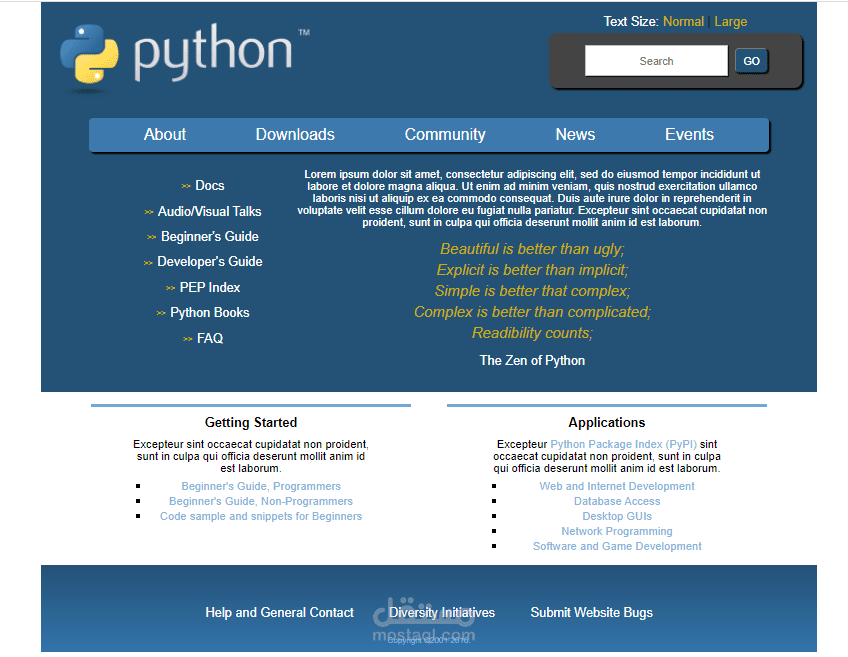Open the About menu item
This screenshot has width=848, height=657.
pyautogui.click(x=164, y=135)
